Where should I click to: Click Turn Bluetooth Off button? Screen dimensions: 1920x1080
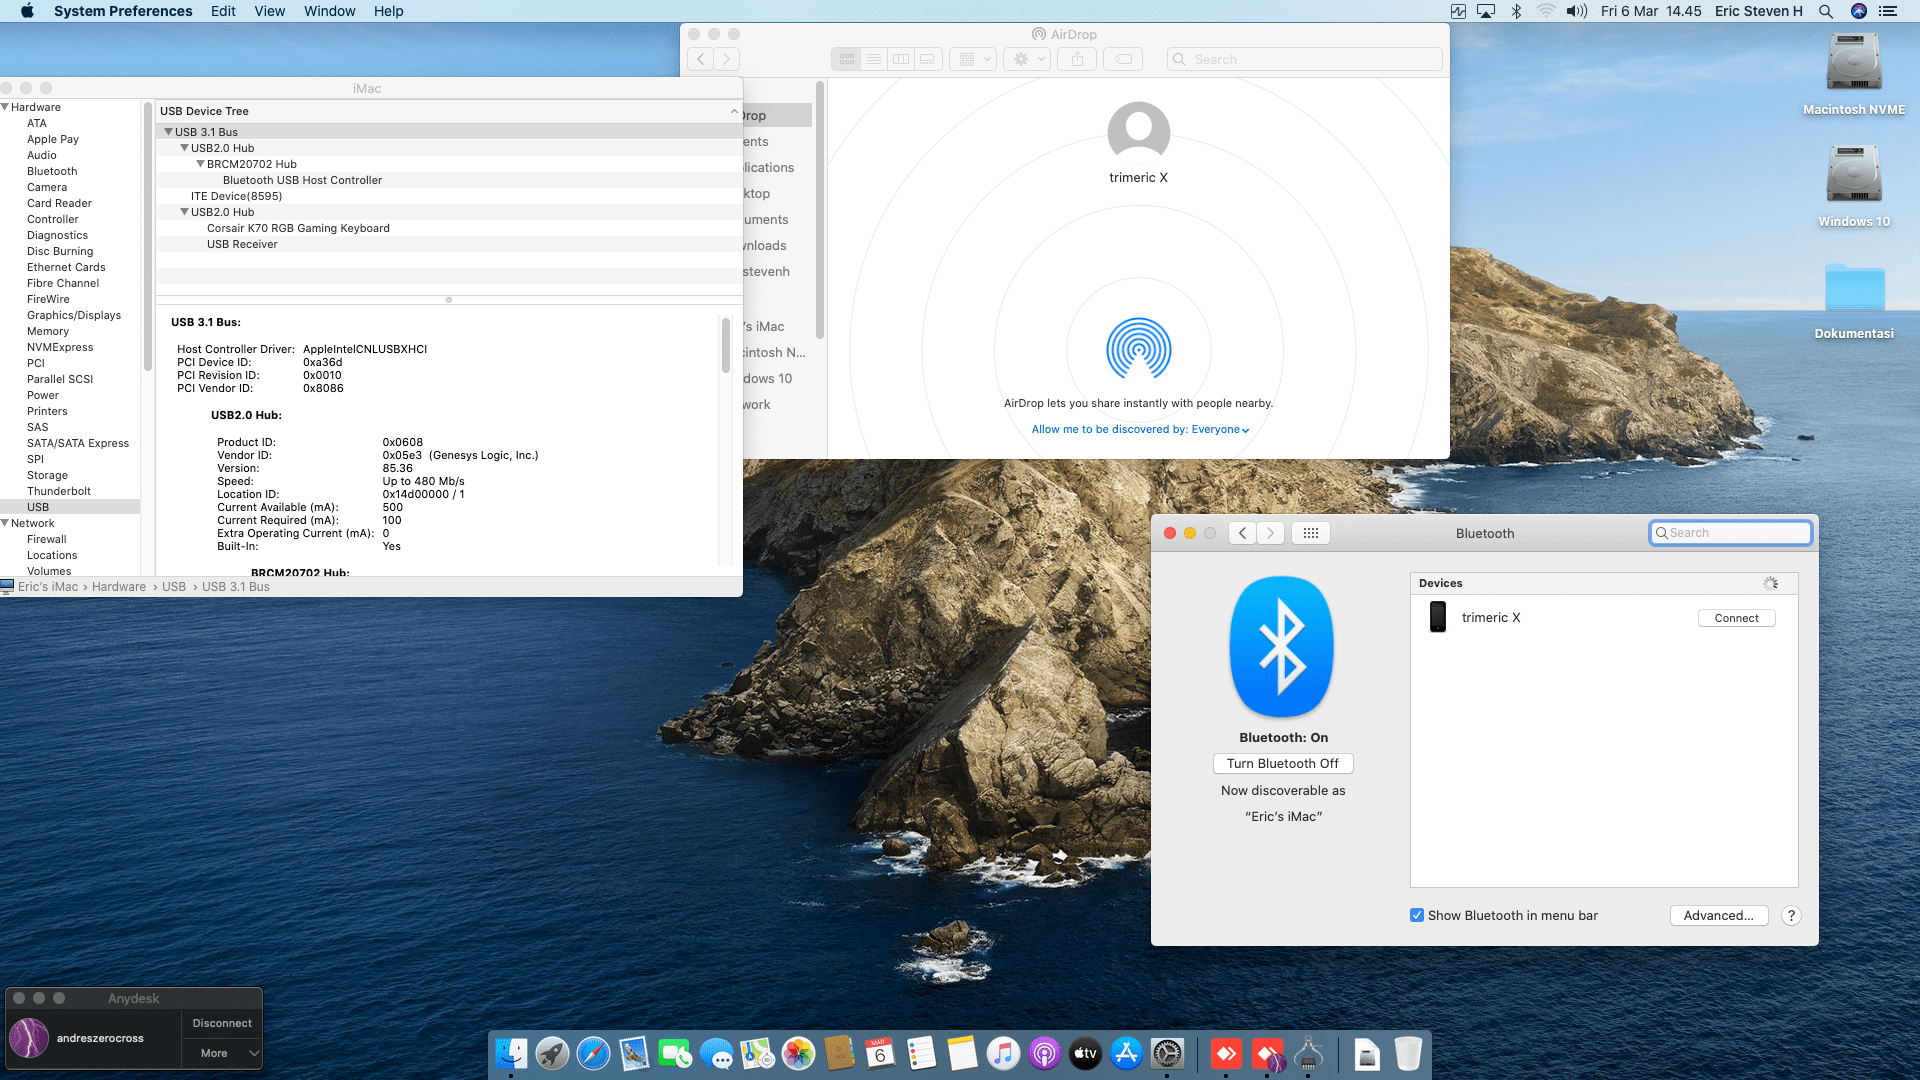[1282, 763]
